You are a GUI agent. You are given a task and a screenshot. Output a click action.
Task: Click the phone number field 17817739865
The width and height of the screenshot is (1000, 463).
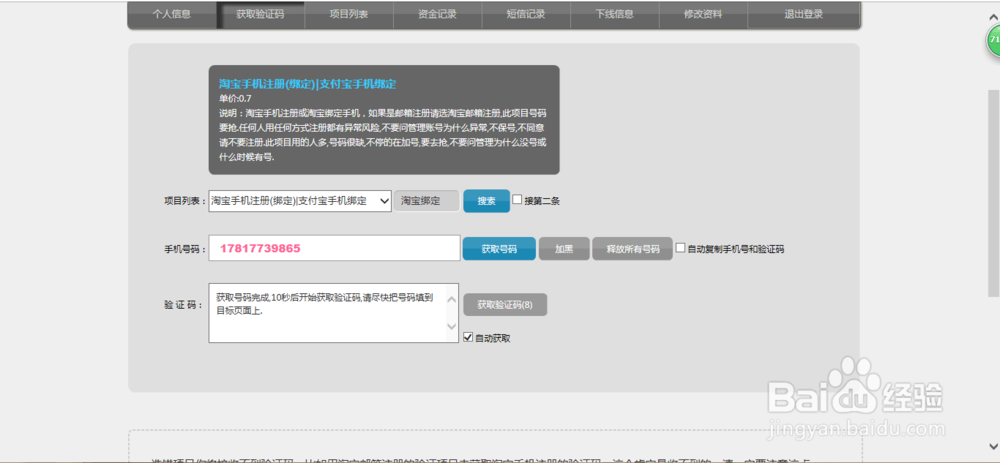coord(334,248)
